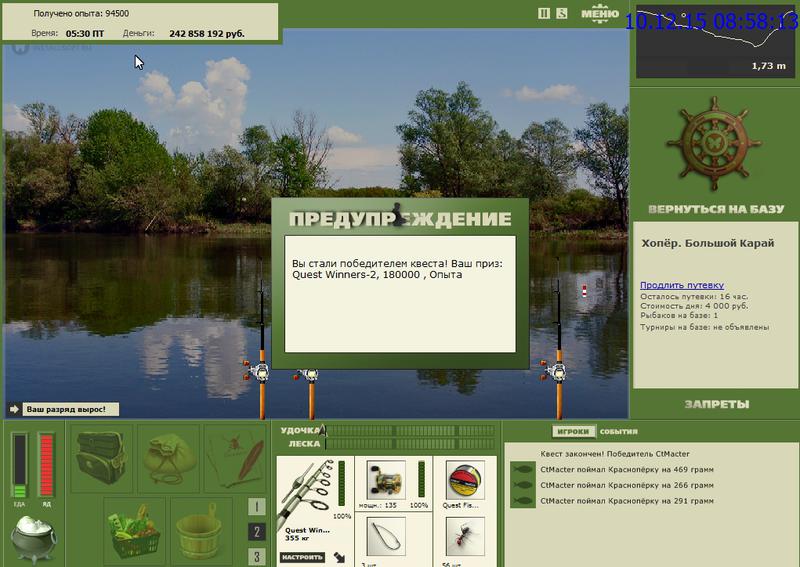Click location name 'Хопёр. Большой Карай'

coord(708,243)
